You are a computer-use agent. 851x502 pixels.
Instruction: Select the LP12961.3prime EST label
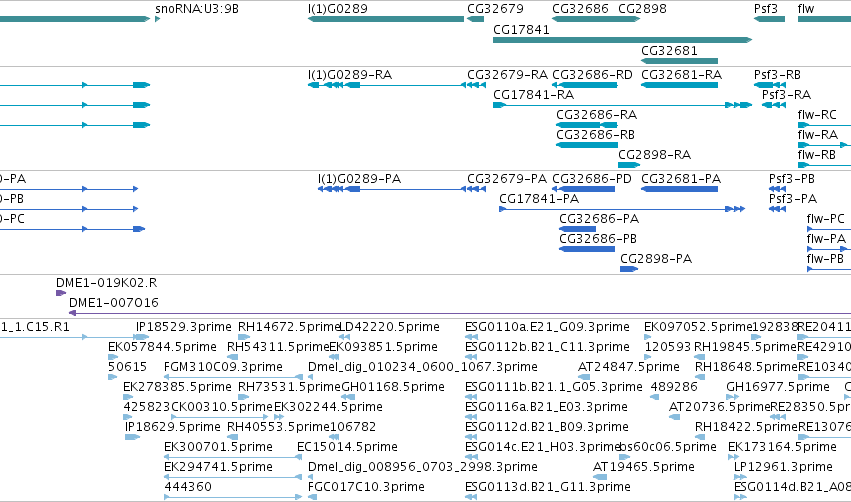tap(783, 467)
